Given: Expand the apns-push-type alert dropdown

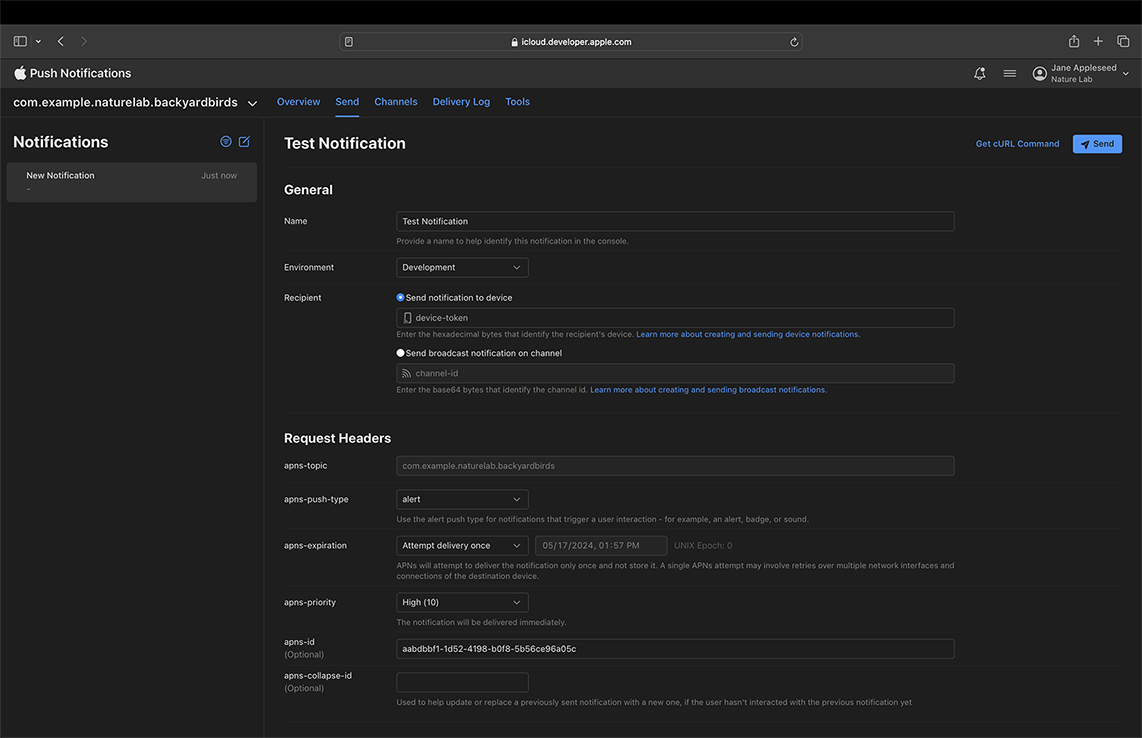Looking at the screenshot, I should 462,499.
